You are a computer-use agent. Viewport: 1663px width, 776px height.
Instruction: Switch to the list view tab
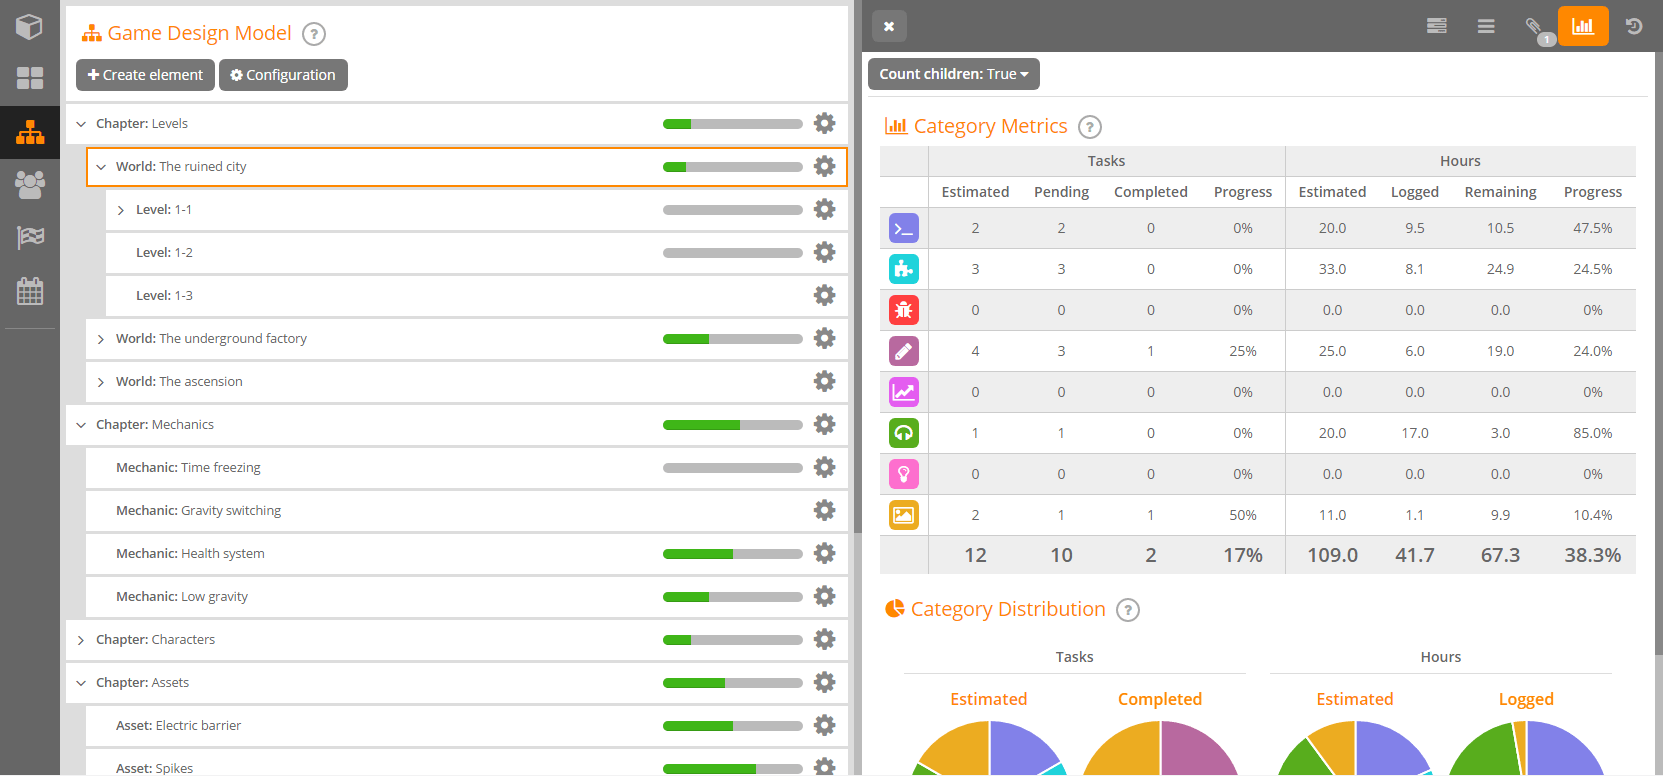(1486, 27)
